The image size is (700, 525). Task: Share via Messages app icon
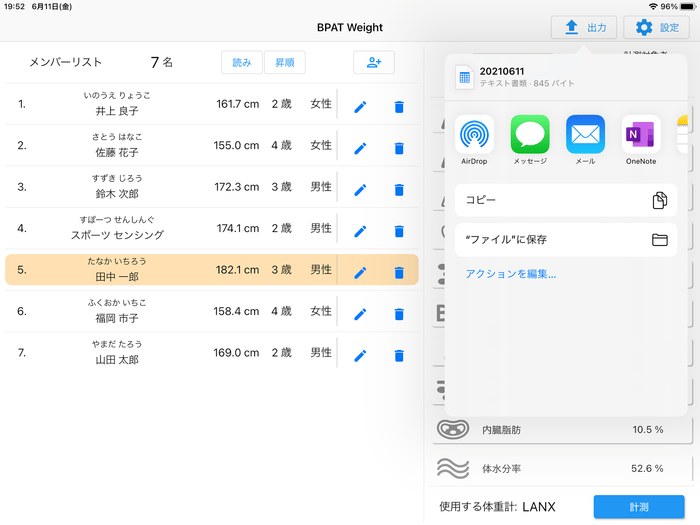click(530, 135)
